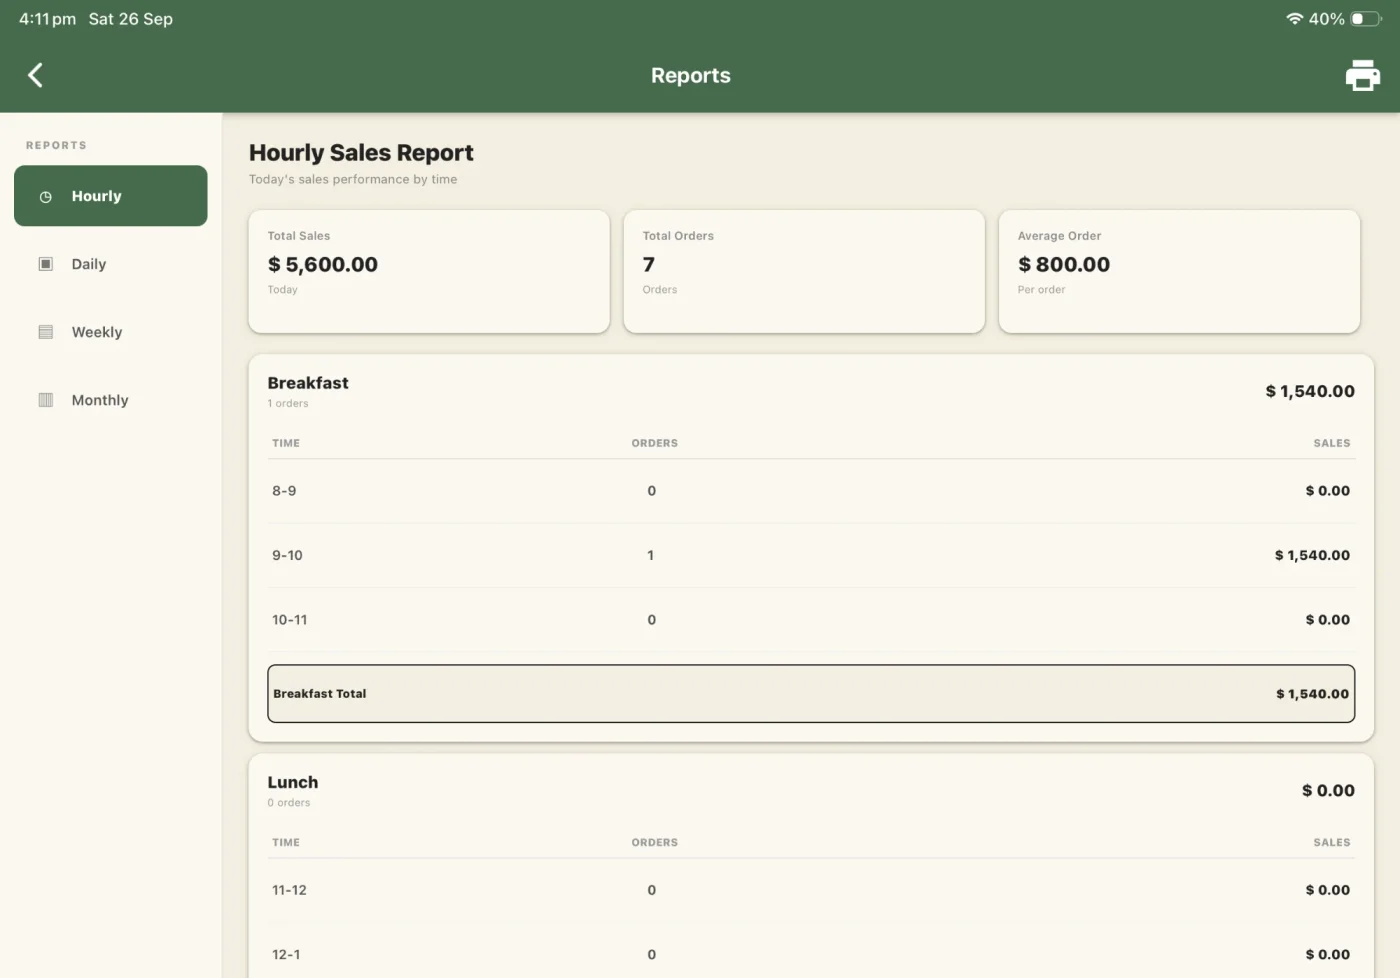Select the Total Orders card
Viewport: 1400px width, 978px height.
(x=804, y=271)
